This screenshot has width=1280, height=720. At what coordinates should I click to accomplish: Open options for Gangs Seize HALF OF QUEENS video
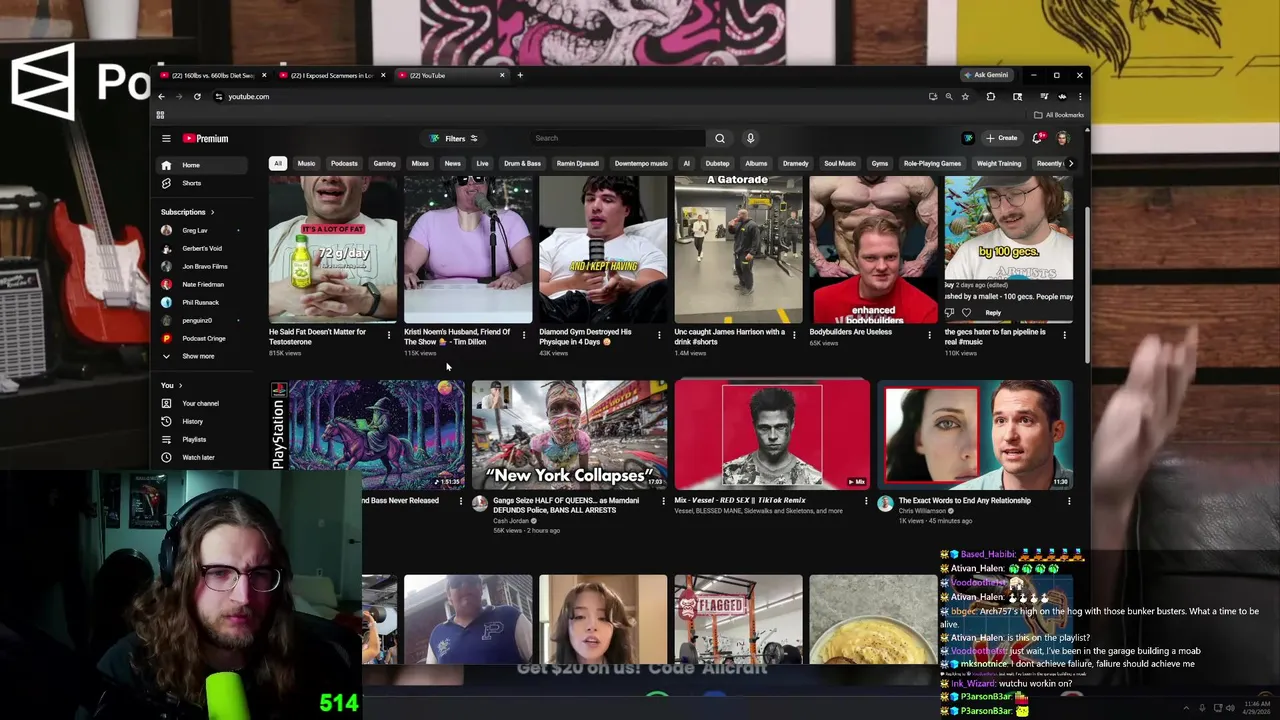coord(663,501)
